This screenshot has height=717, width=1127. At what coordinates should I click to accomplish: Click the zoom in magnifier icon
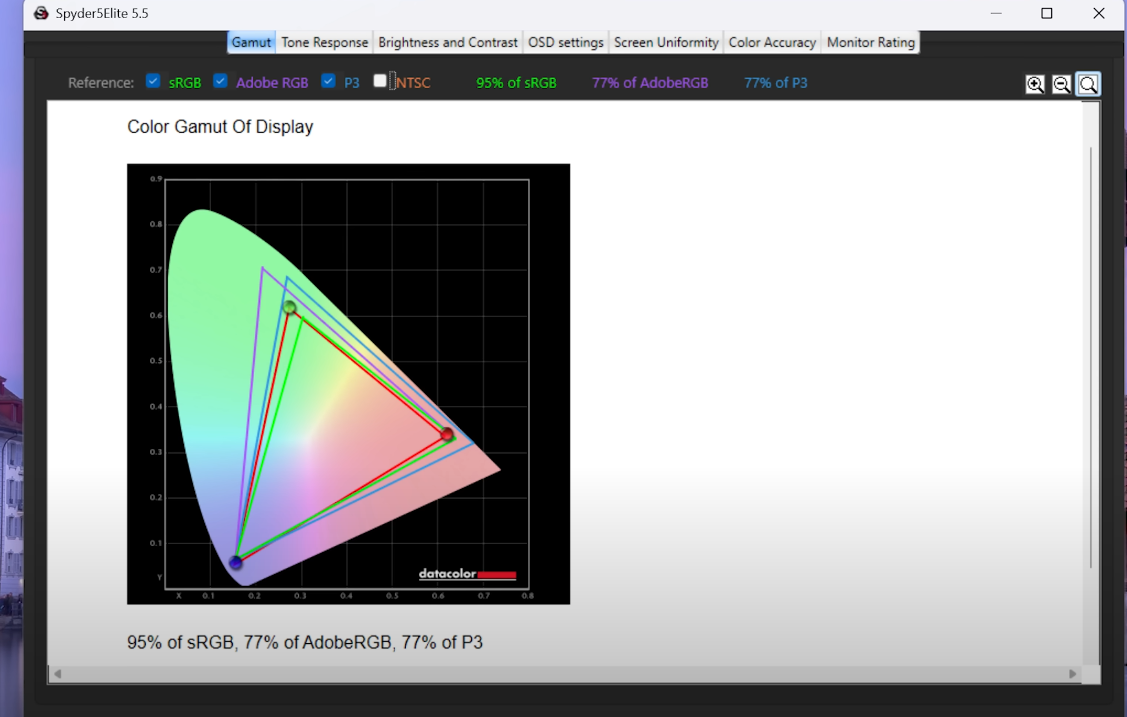(x=1035, y=84)
